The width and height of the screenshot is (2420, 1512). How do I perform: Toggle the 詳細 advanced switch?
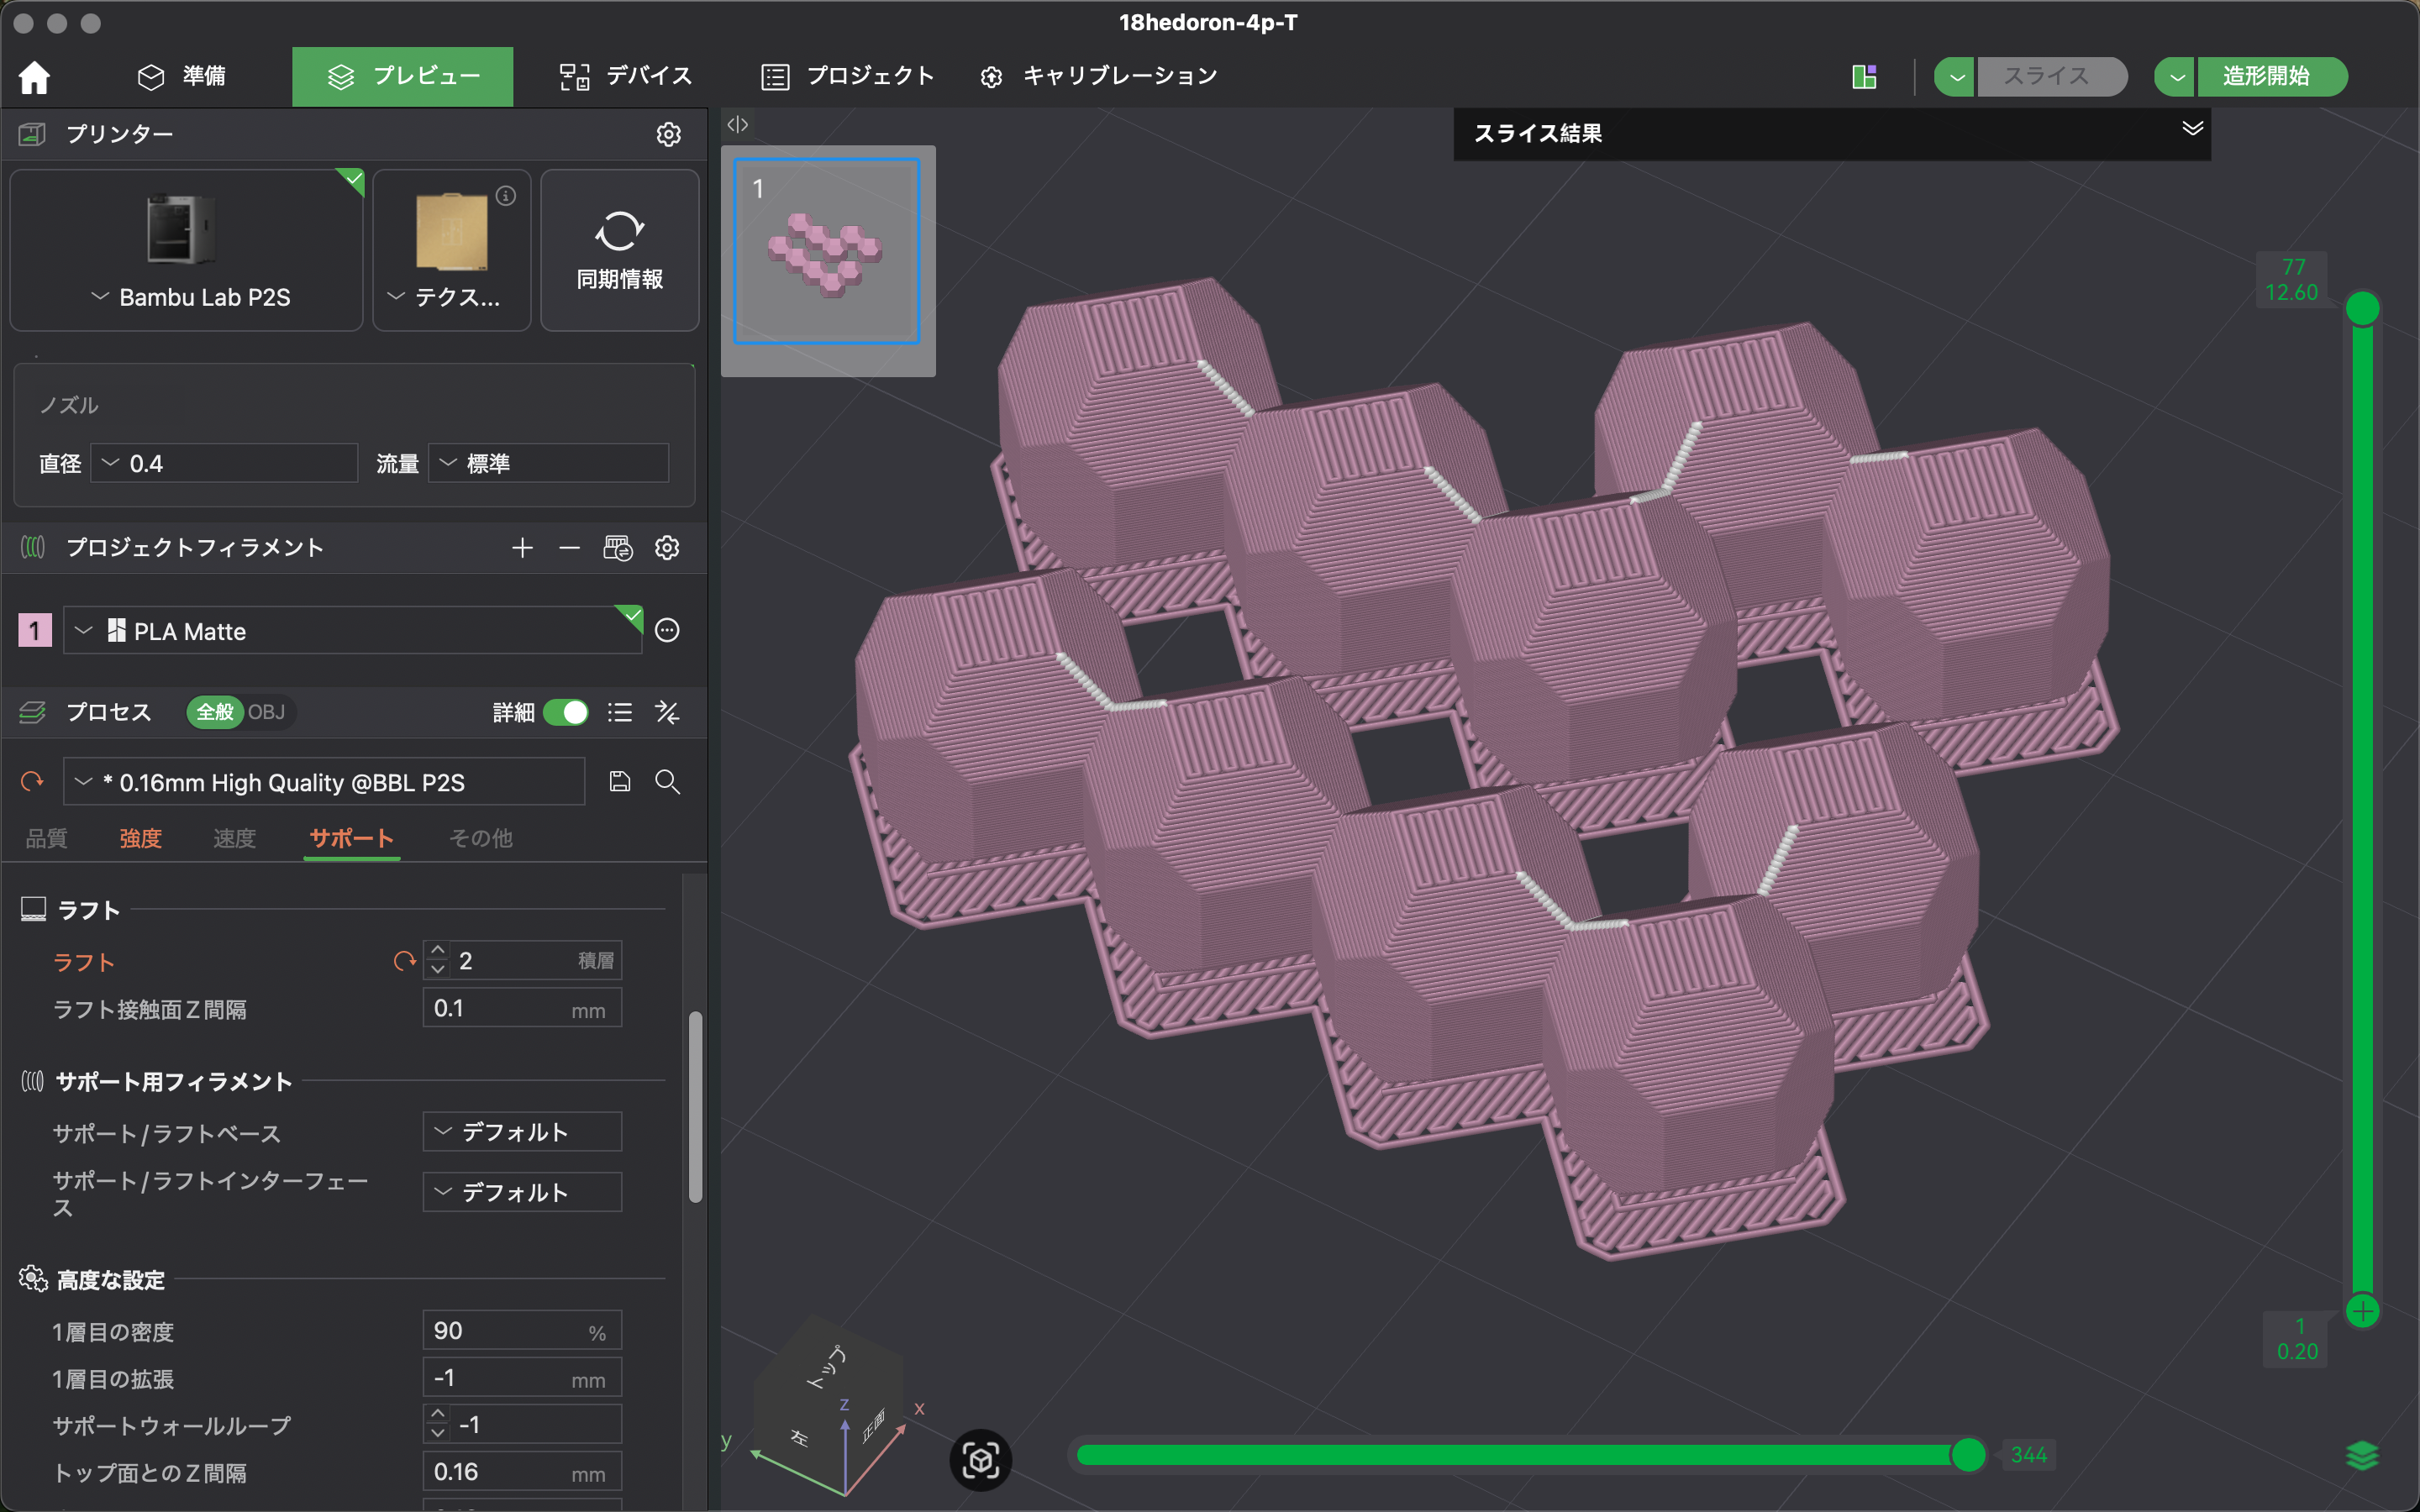(566, 712)
